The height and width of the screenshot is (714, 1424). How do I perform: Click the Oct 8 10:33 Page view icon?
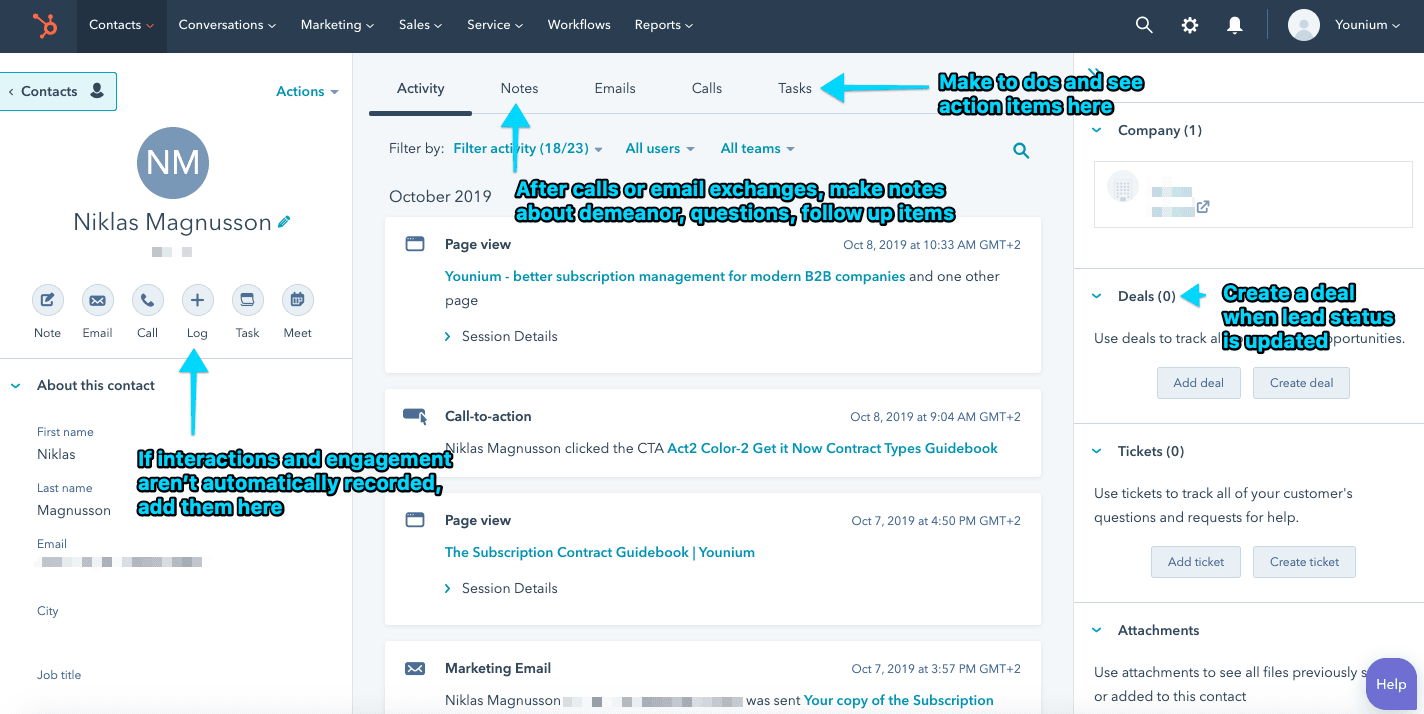pyautogui.click(x=414, y=244)
